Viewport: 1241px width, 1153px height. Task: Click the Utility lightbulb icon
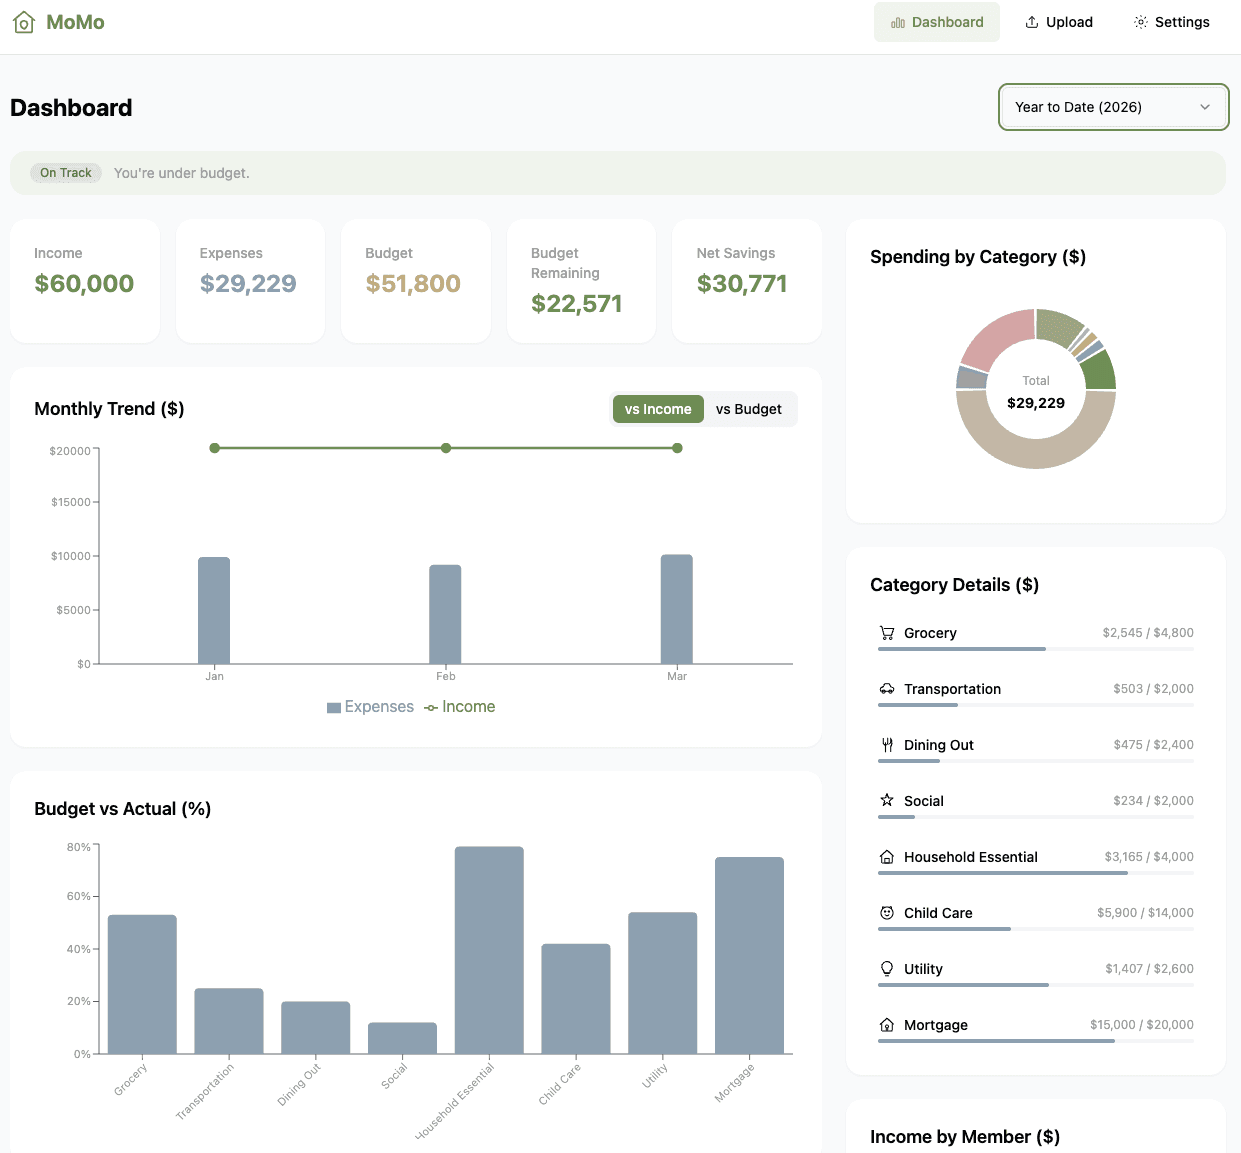click(886, 968)
